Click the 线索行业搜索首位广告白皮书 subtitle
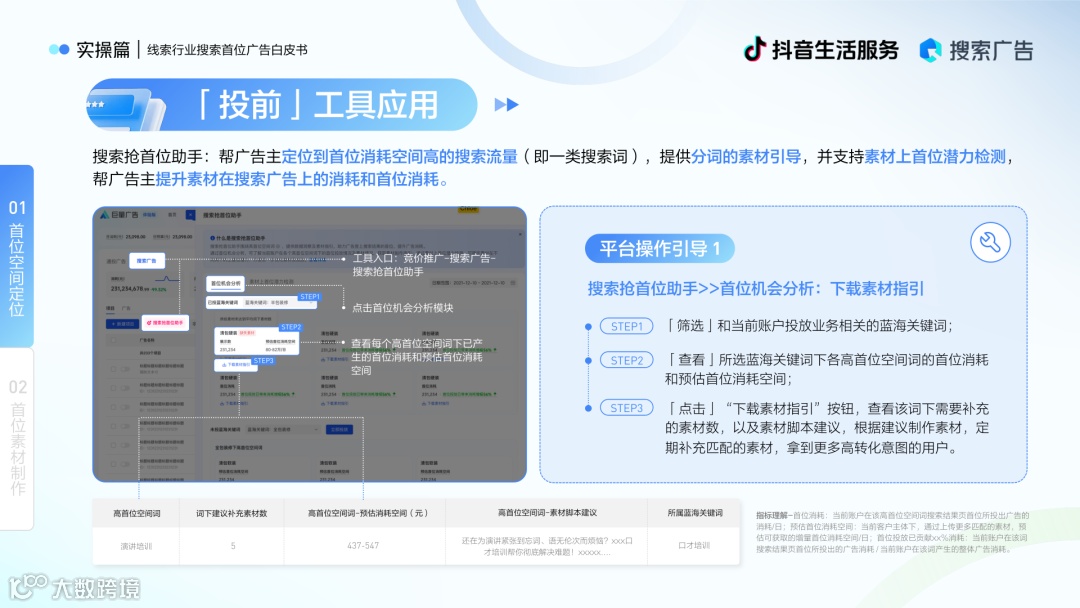Screen dimensions: 1080x608 click(x=227, y=50)
